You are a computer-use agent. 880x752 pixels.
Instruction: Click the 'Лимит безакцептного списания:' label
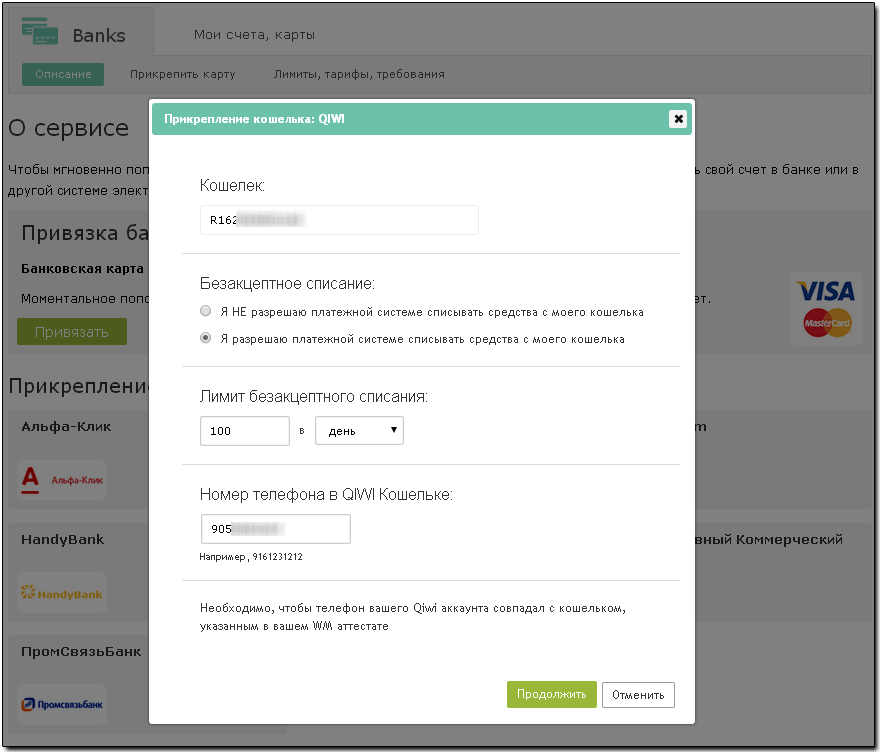tap(314, 397)
